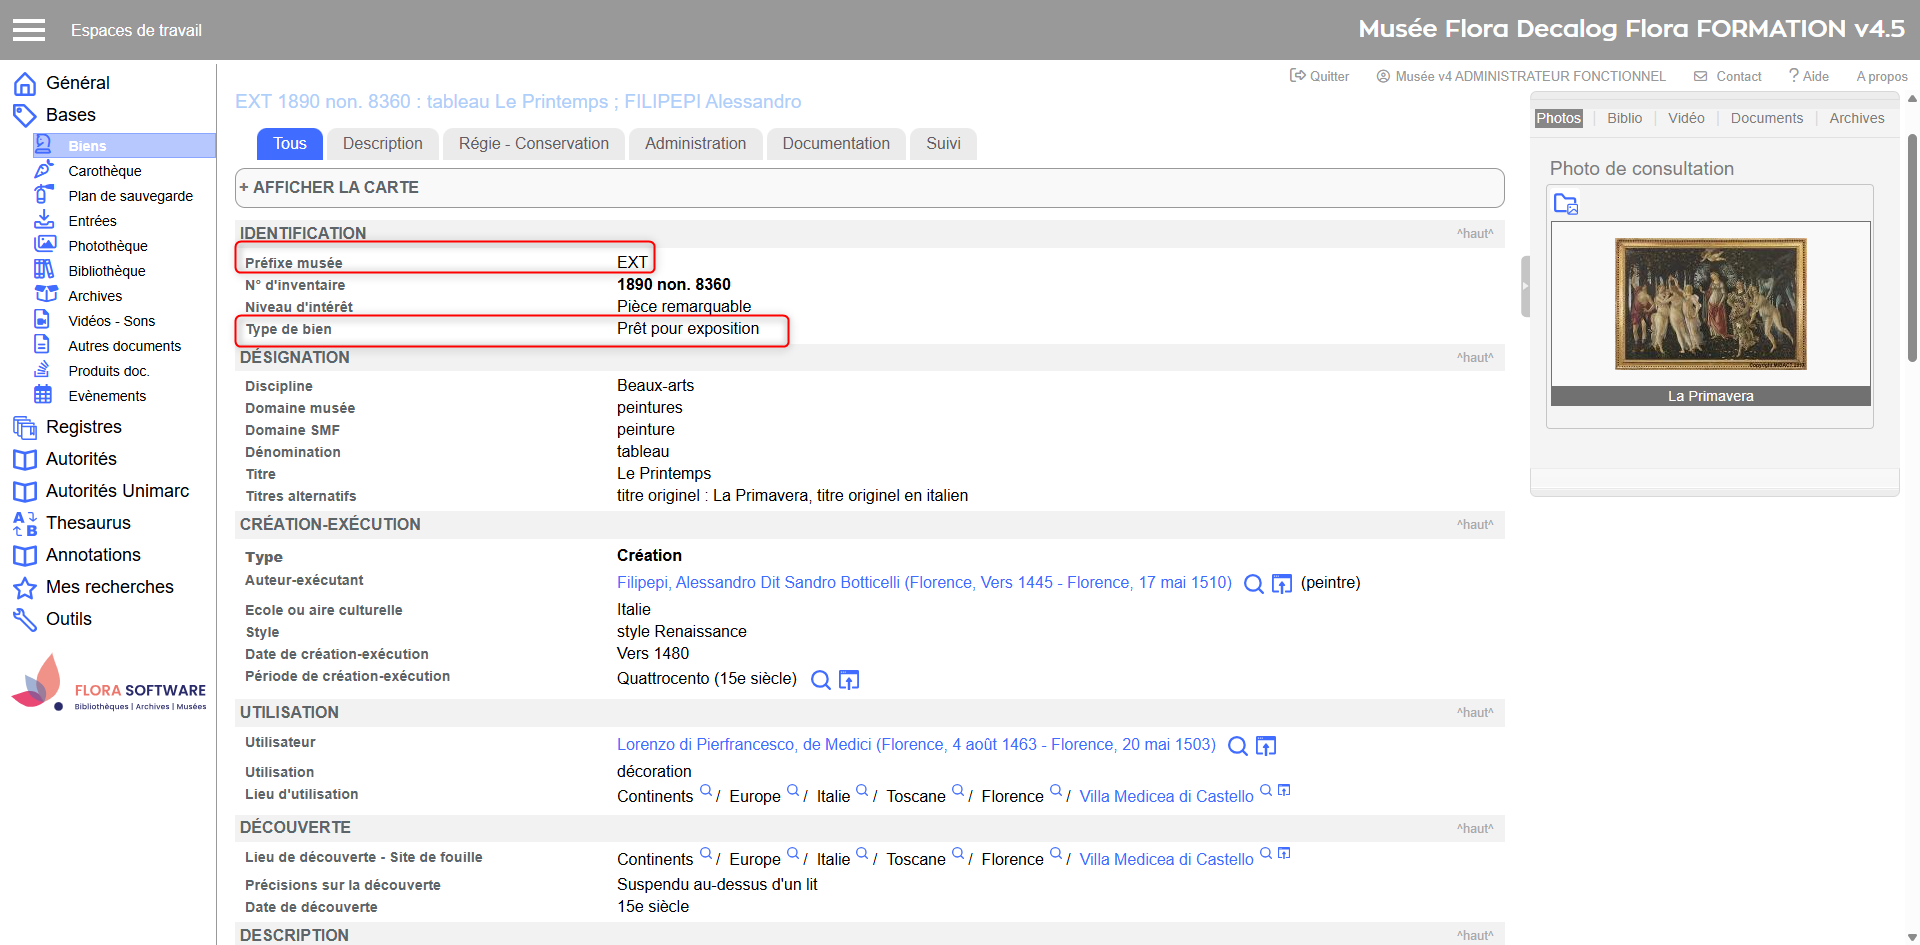Click search icon next to Lorenzo de Medici
This screenshot has width=1920, height=945.
point(1237,746)
